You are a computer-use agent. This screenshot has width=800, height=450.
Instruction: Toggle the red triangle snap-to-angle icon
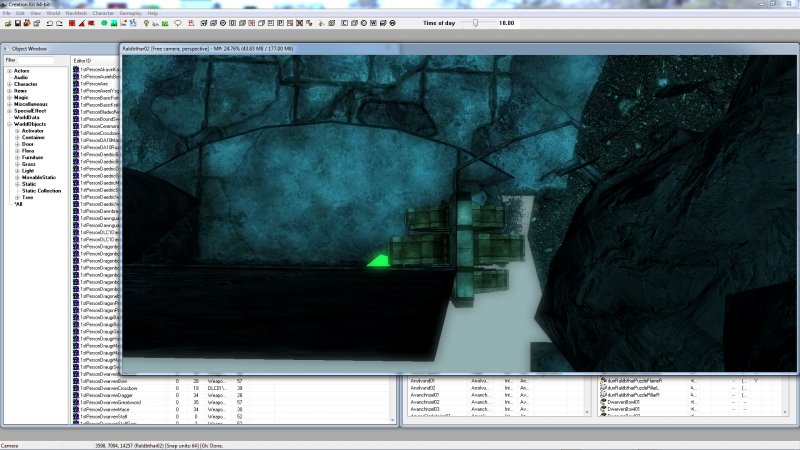[82, 23]
